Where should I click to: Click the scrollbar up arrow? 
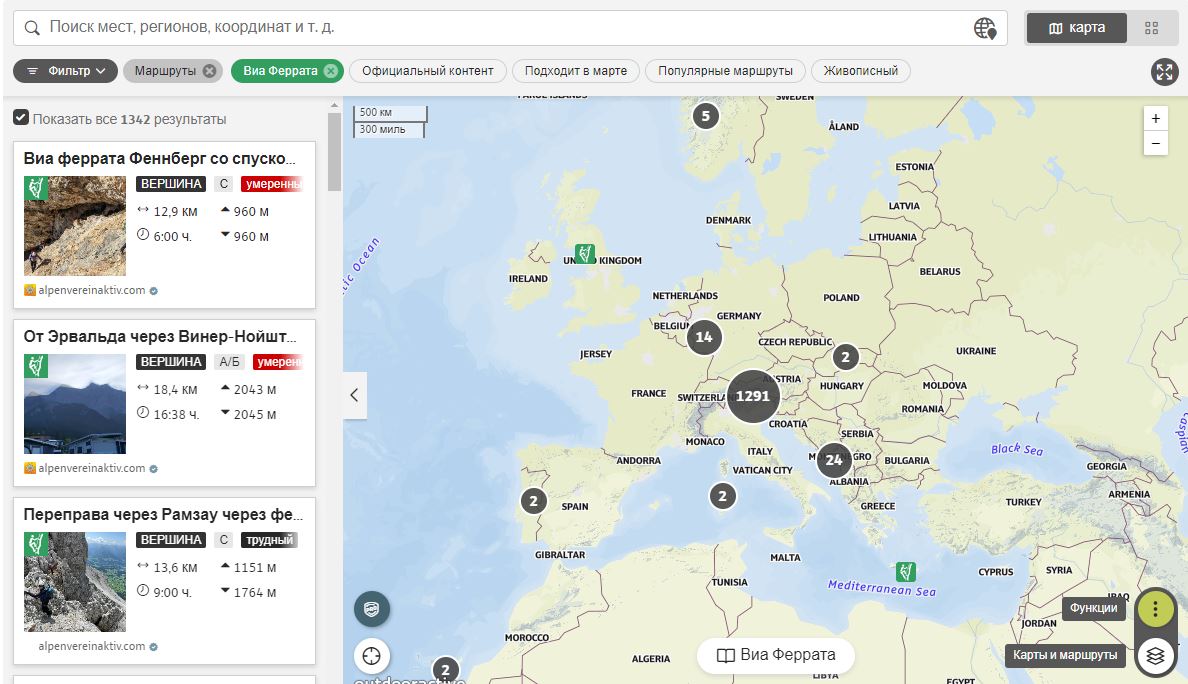[x=334, y=105]
